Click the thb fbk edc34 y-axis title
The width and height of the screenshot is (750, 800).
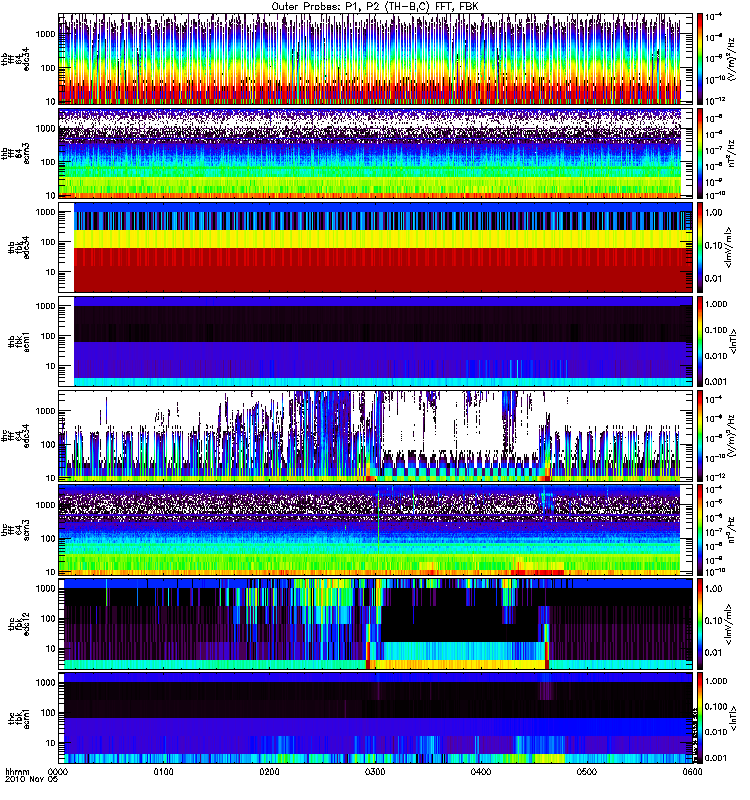click(19, 247)
